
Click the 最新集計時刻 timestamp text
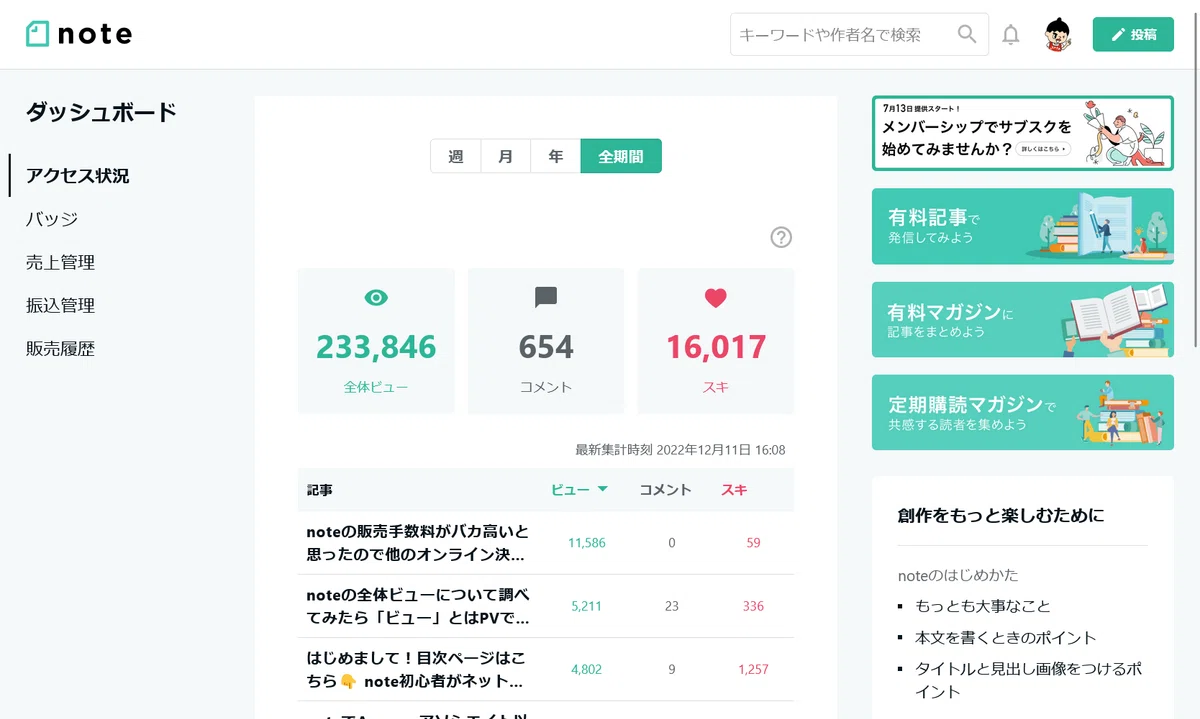pos(680,450)
